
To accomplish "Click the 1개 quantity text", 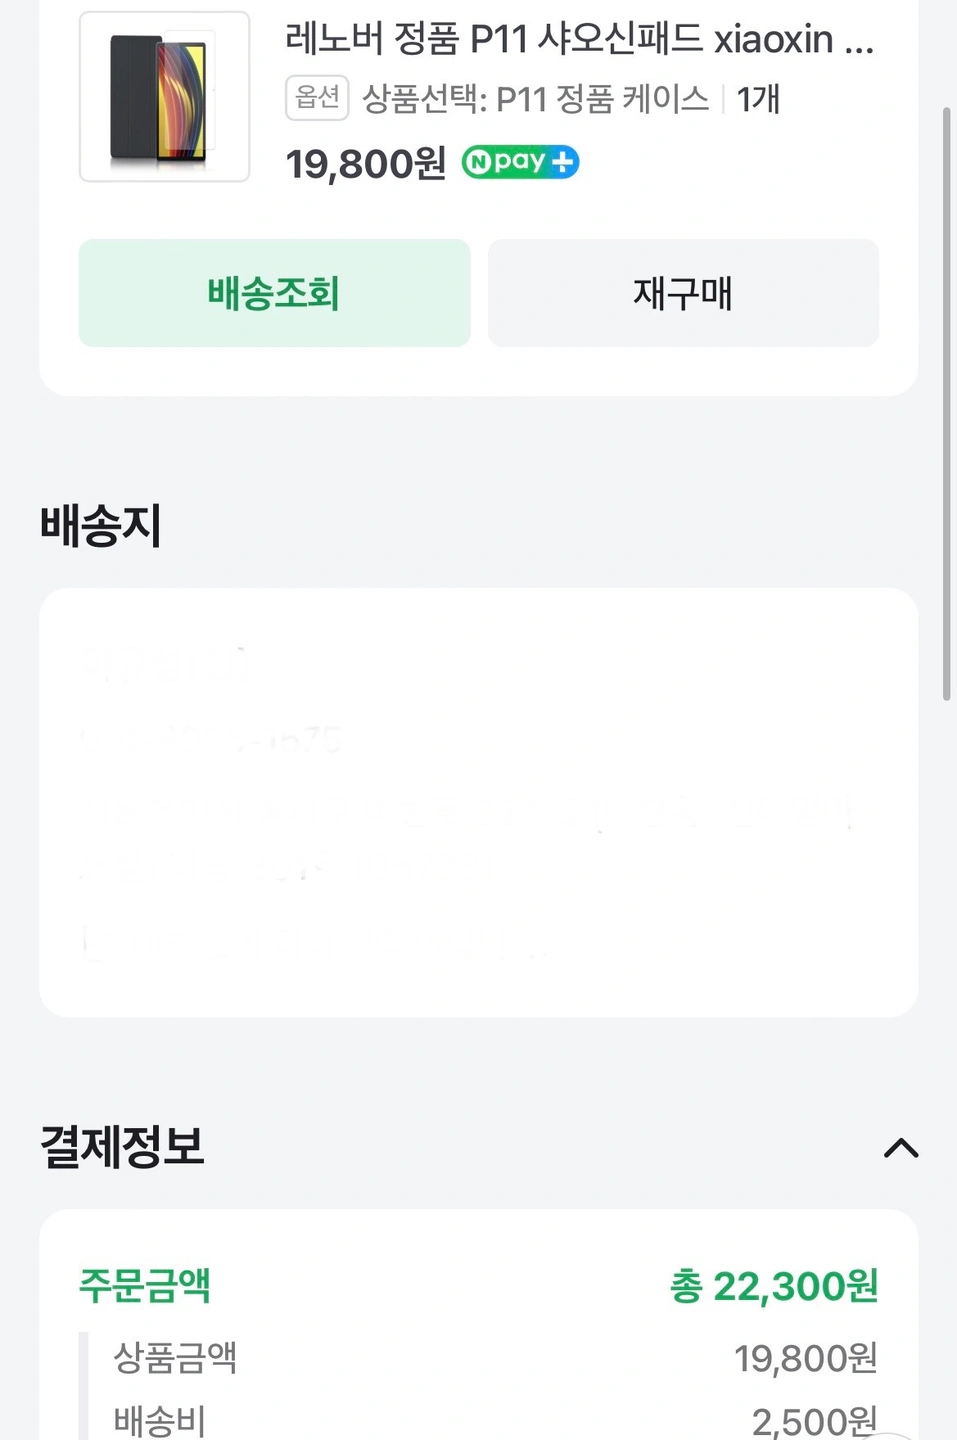I will [758, 99].
